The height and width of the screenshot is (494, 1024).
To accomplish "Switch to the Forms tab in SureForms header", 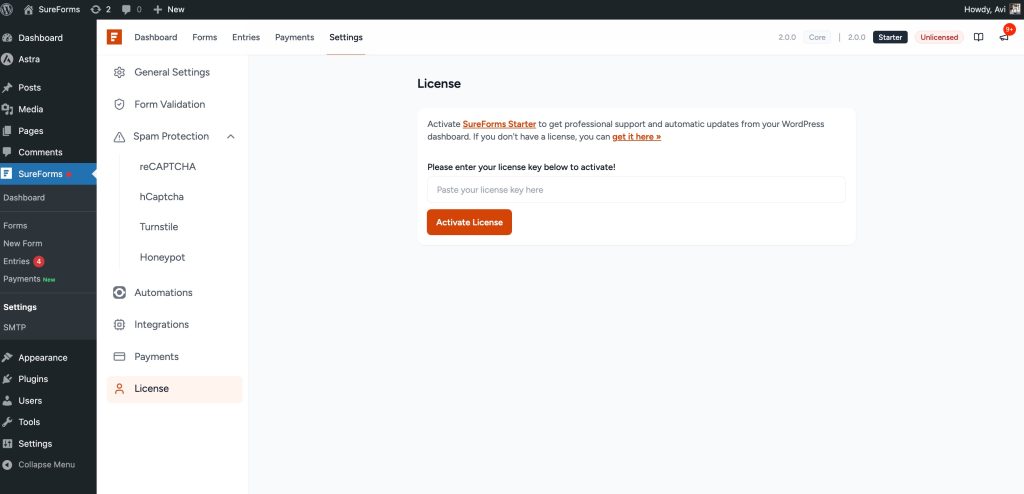I will click(205, 37).
